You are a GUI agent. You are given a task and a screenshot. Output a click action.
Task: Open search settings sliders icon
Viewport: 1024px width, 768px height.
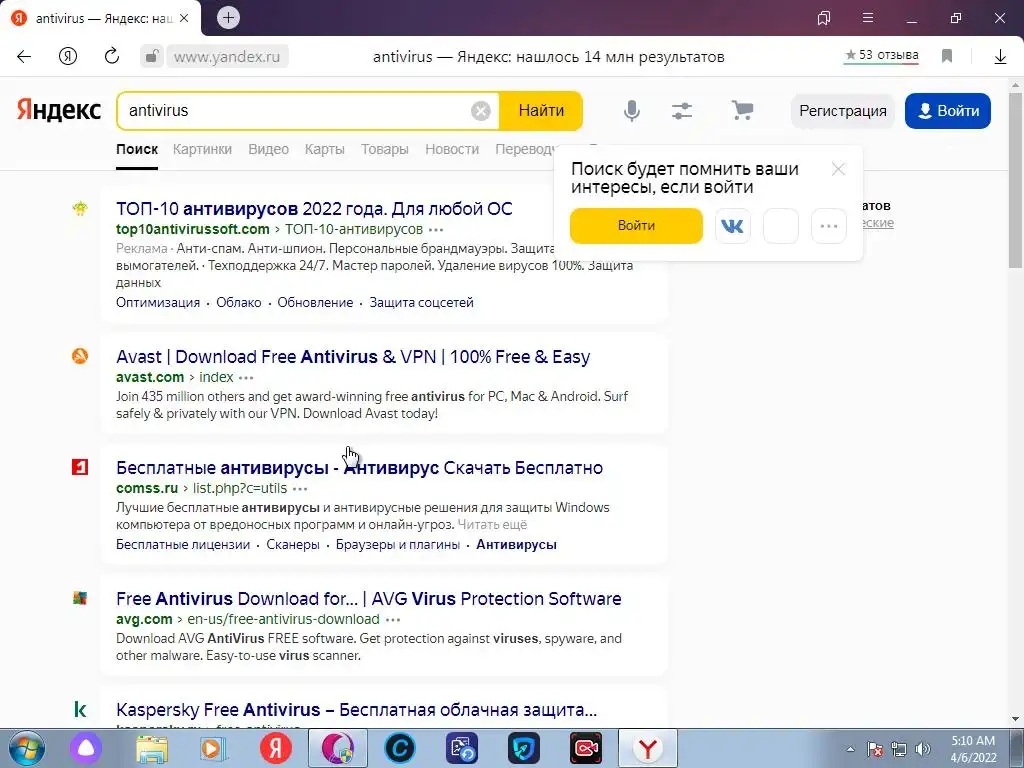[682, 111]
